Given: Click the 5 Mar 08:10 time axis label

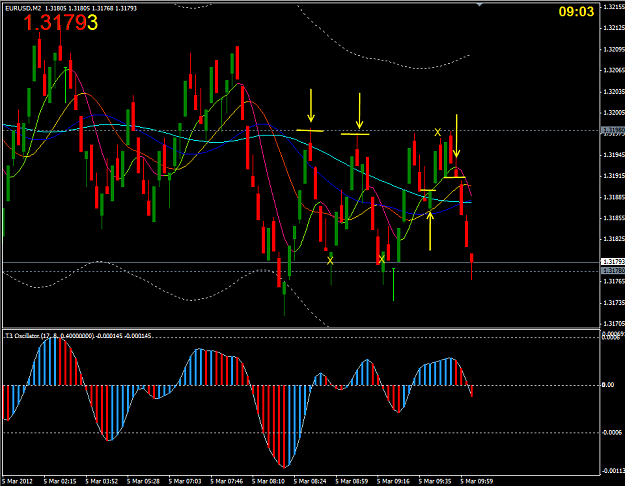Looking at the screenshot, I should pos(268,481).
